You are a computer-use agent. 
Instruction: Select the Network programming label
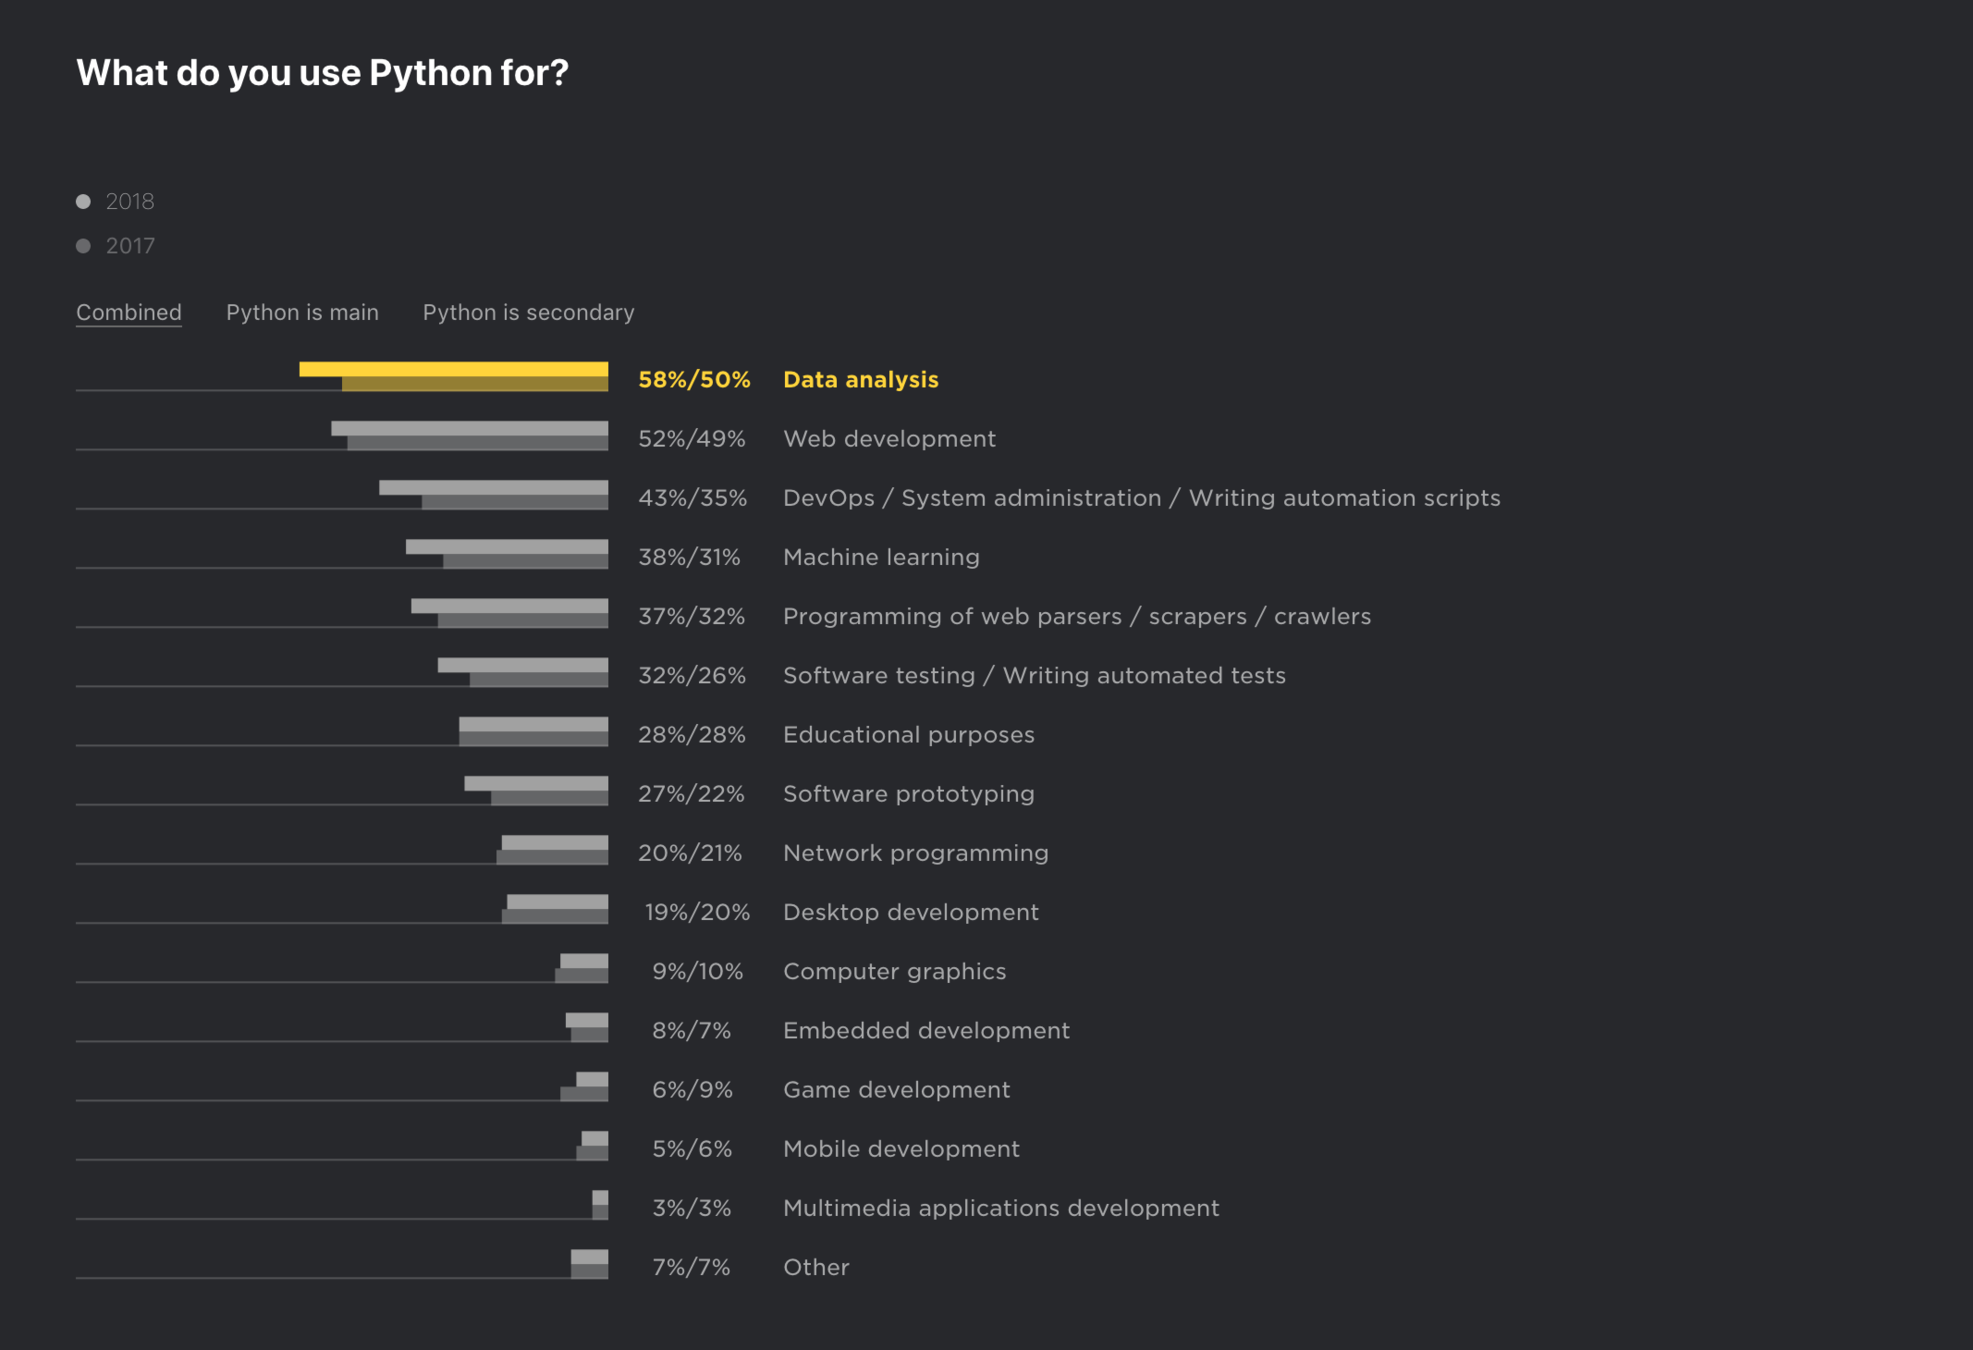coord(915,853)
